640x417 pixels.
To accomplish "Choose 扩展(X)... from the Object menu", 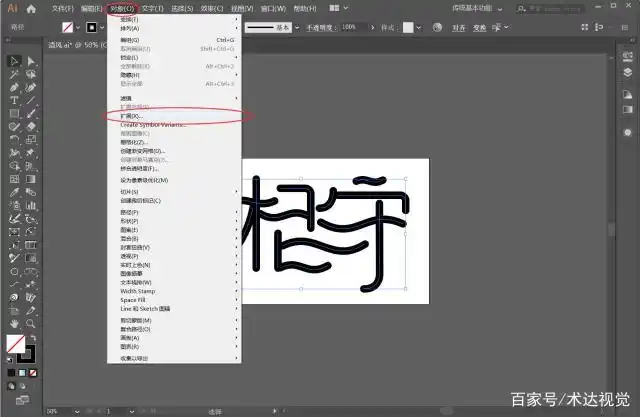I will tap(174, 116).
